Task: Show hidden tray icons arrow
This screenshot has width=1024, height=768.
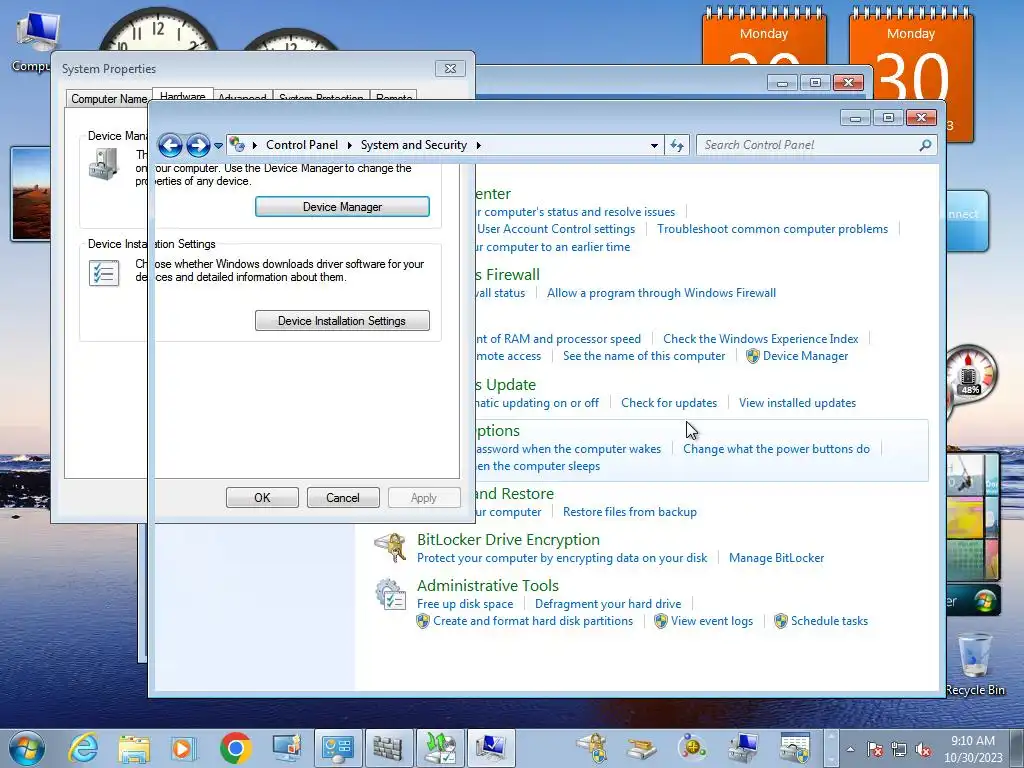Action: coord(850,749)
